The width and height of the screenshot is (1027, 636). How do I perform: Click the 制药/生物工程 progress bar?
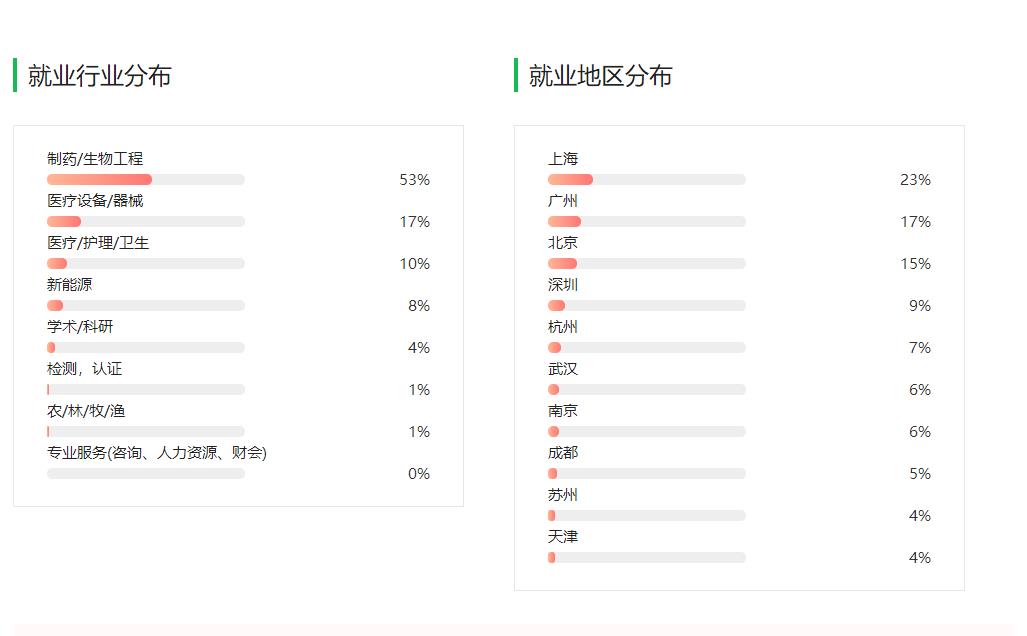[x=145, y=180]
